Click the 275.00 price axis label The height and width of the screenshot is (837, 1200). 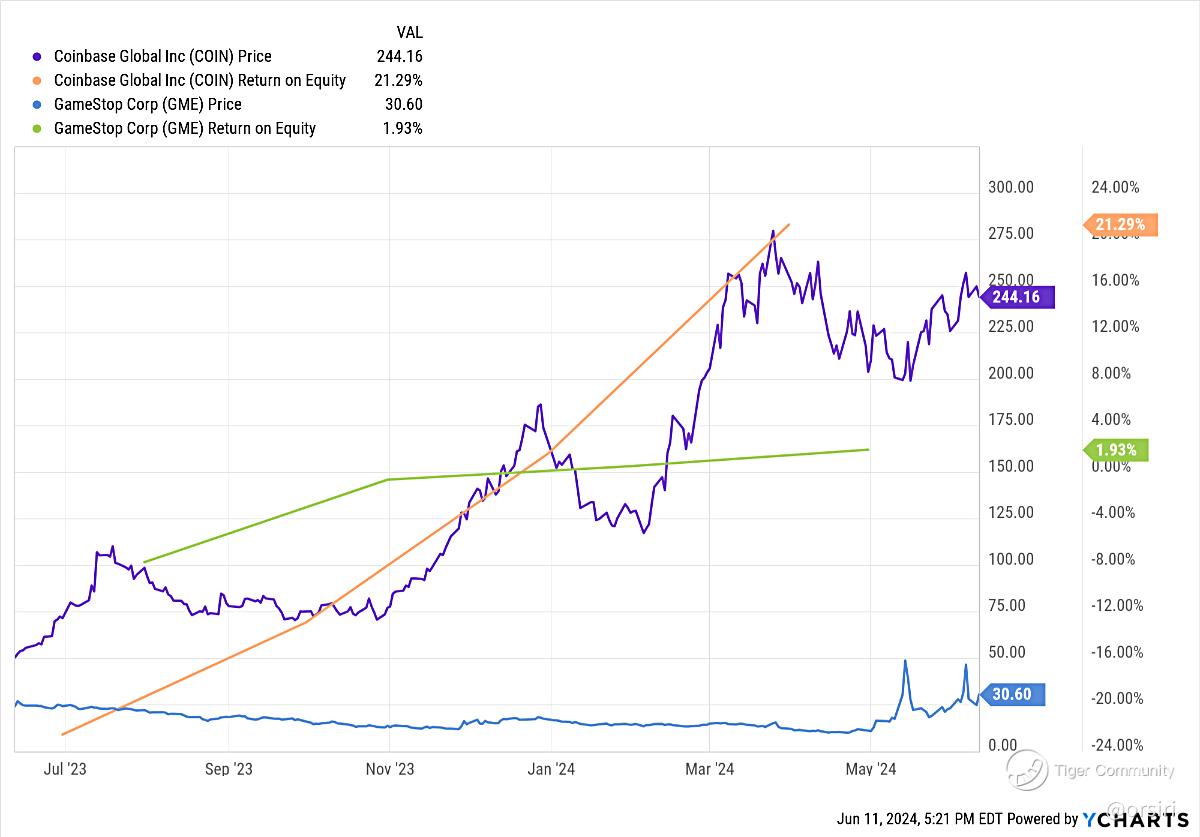click(x=1013, y=234)
